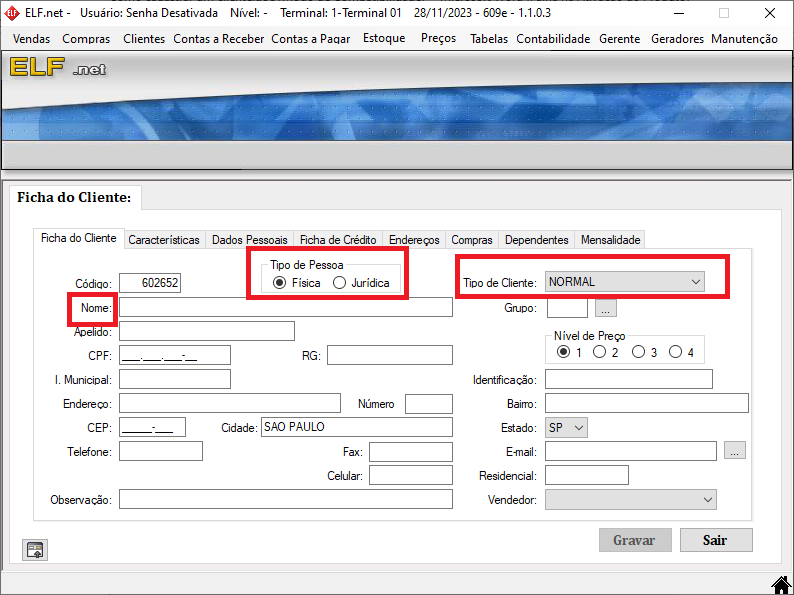The width and height of the screenshot is (794, 595).
Task: Switch to the Dados Pessoais tab
Action: (x=250, y=240)
